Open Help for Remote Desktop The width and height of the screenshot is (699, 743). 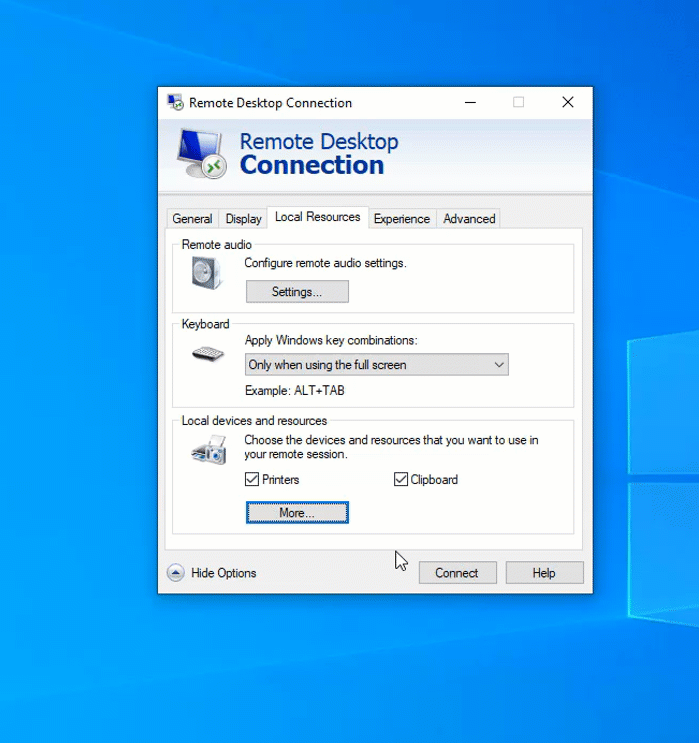(x=544, y=573)
